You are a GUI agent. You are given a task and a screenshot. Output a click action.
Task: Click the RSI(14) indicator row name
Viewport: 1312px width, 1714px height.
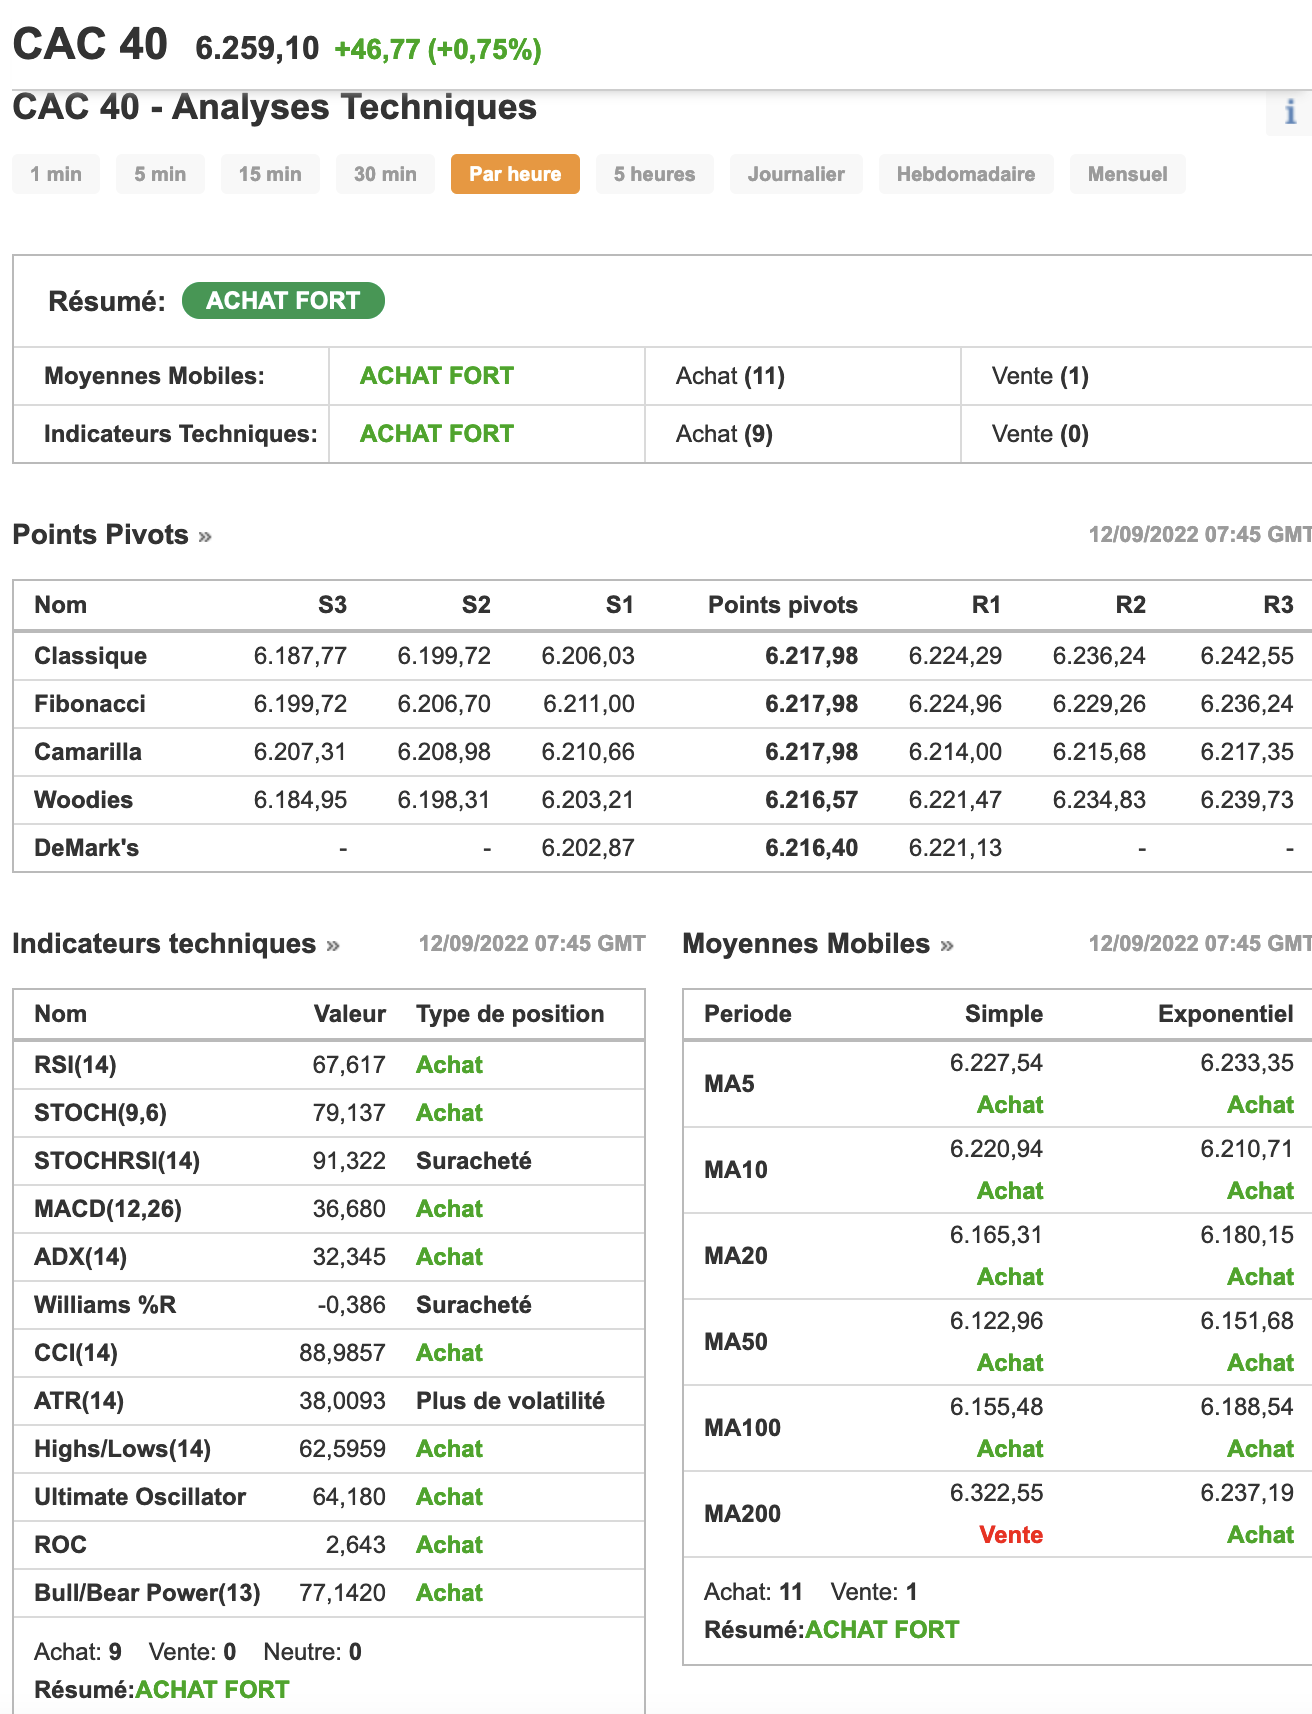point(75,1065)
